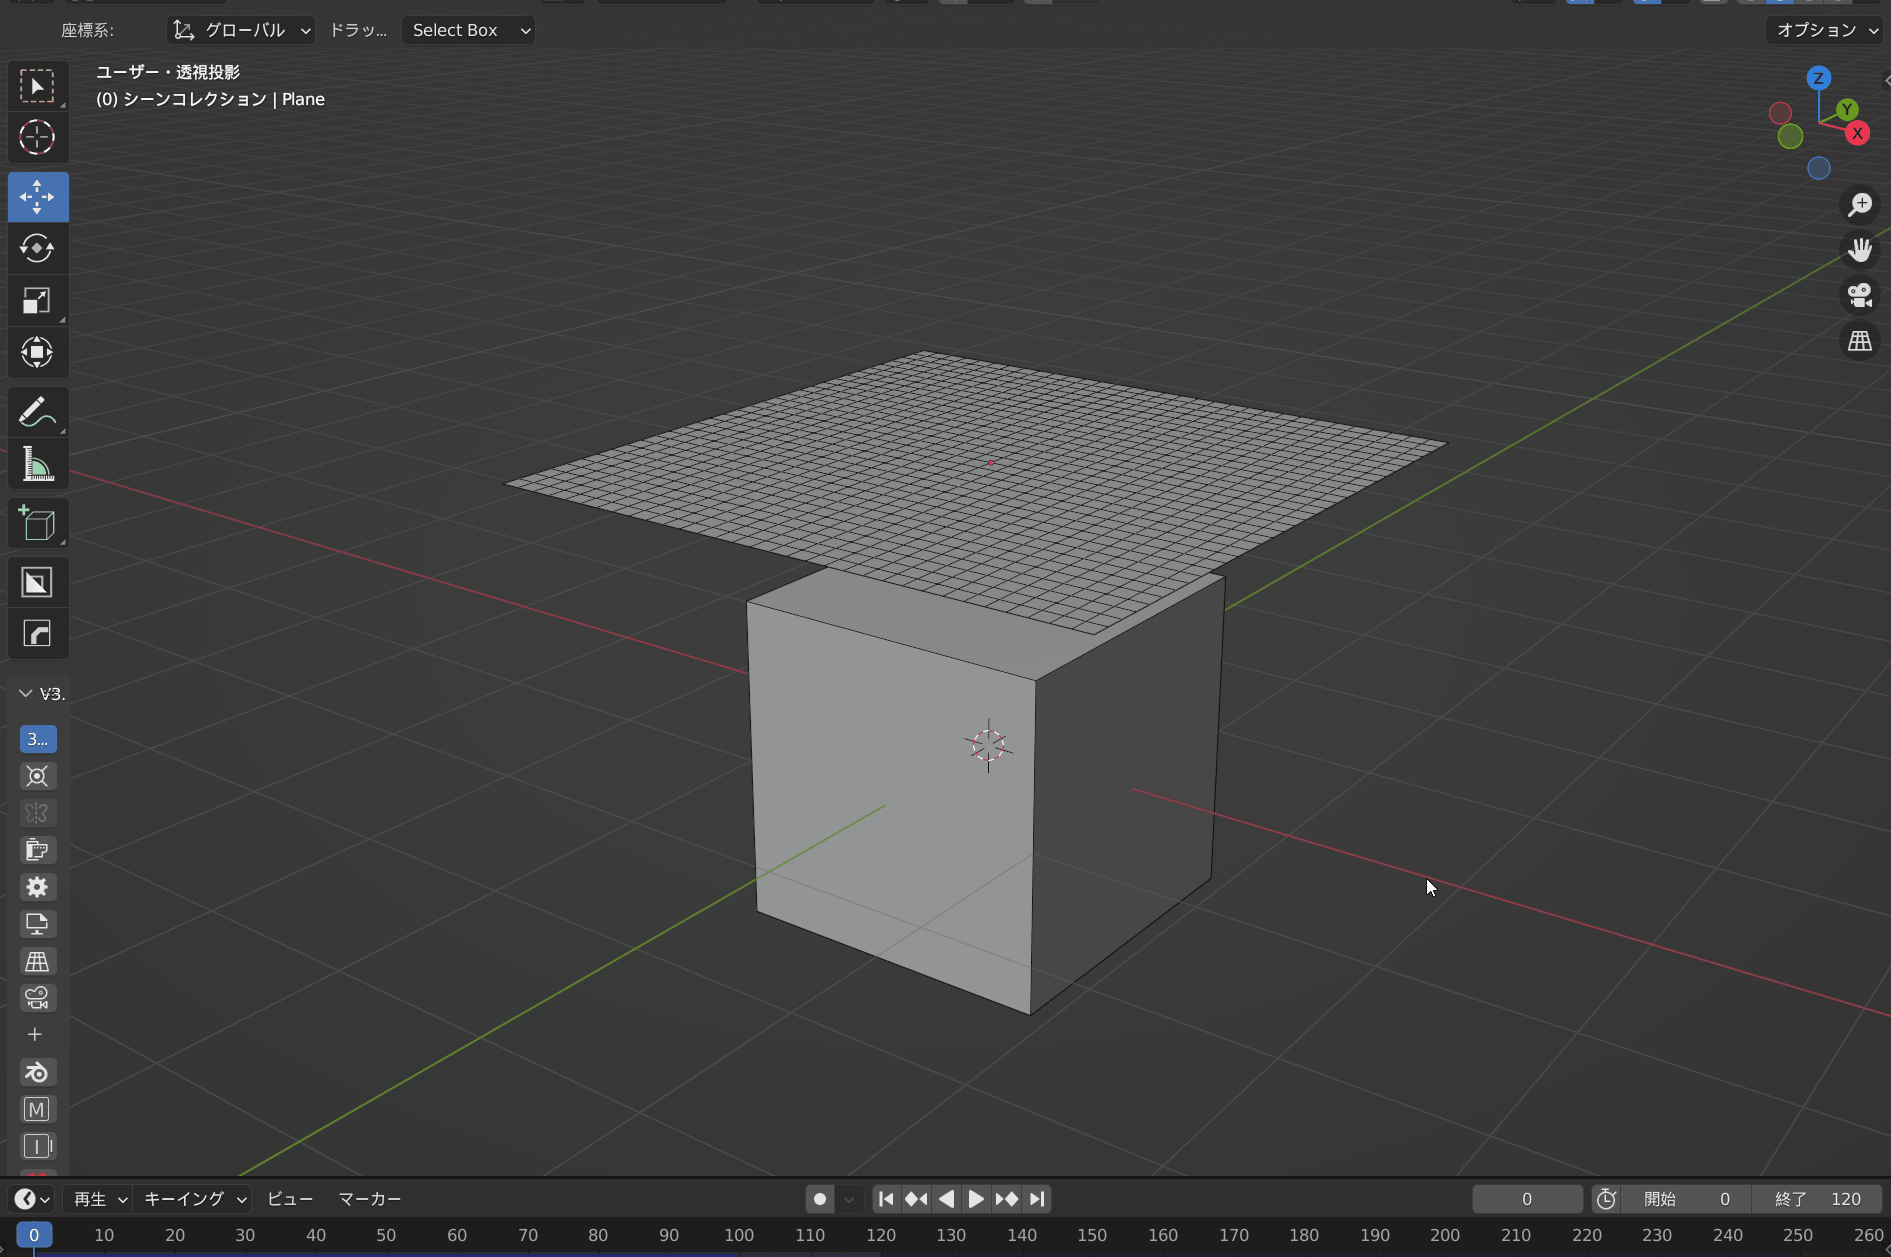This screenshot has width=1891, height=1257.
Task: Toggle preview range clock icon
Action: tap(1606, 1199)
